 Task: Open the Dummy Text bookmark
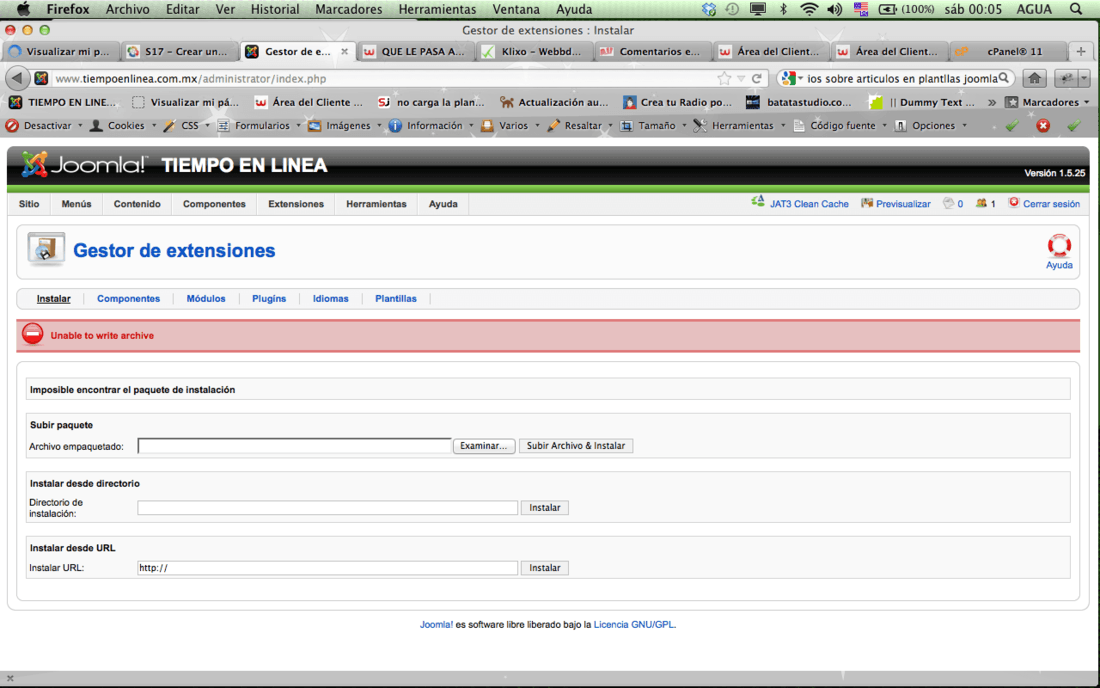[921, 102]
